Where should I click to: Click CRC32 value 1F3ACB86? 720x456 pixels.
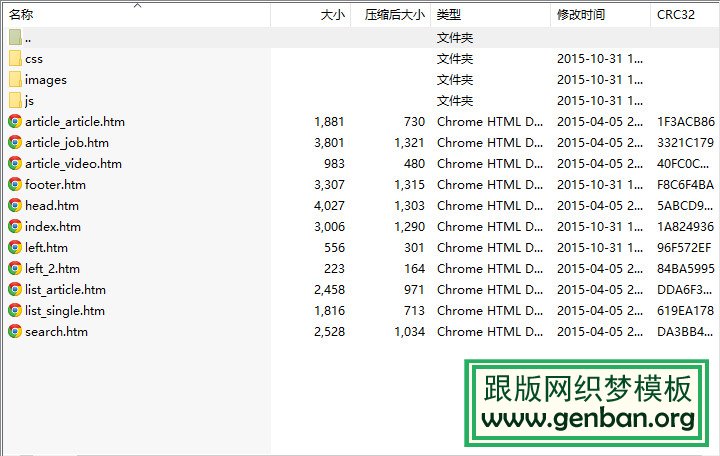686,122
